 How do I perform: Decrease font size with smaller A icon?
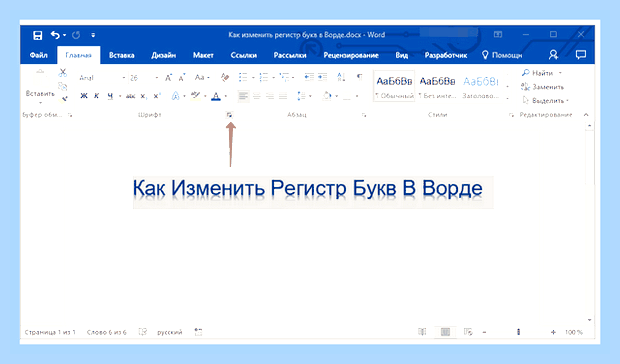182,77
